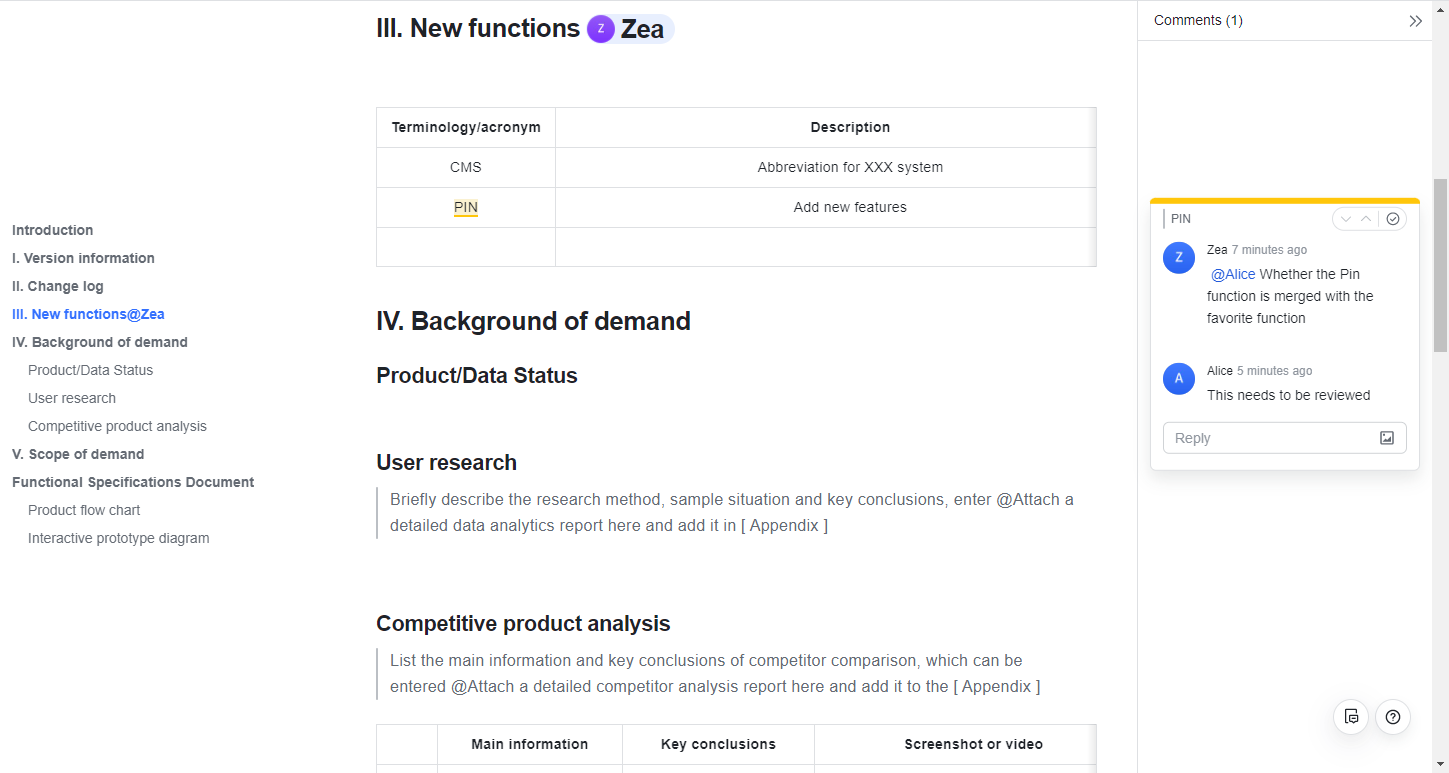
Task: Open help via the question mark icon
Action: pos(1393,717)
